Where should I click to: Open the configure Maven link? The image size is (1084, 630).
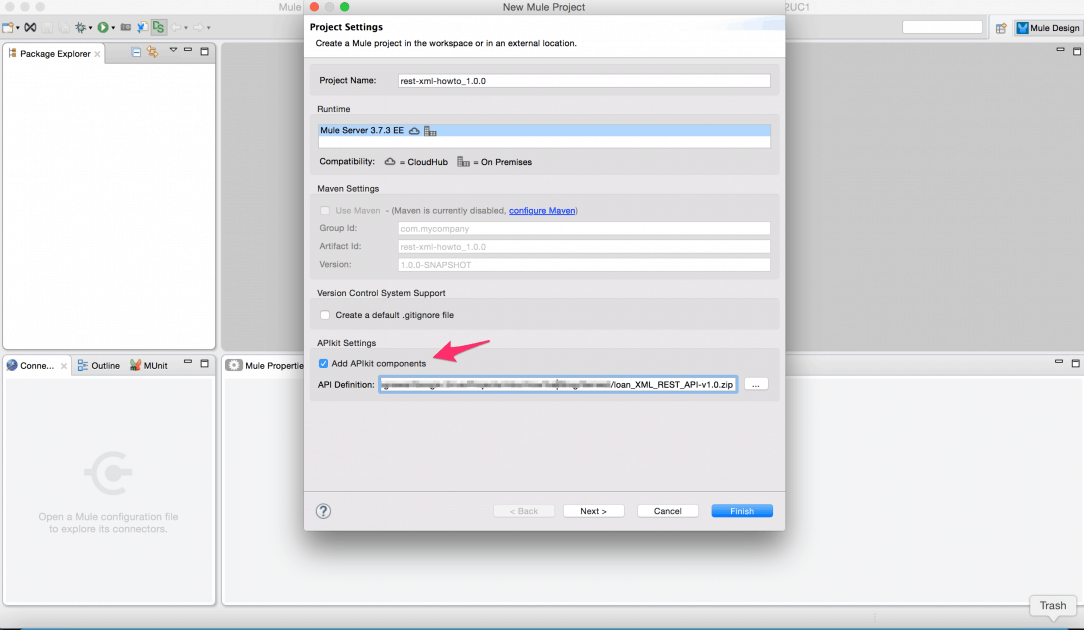(x=543, y=211)
